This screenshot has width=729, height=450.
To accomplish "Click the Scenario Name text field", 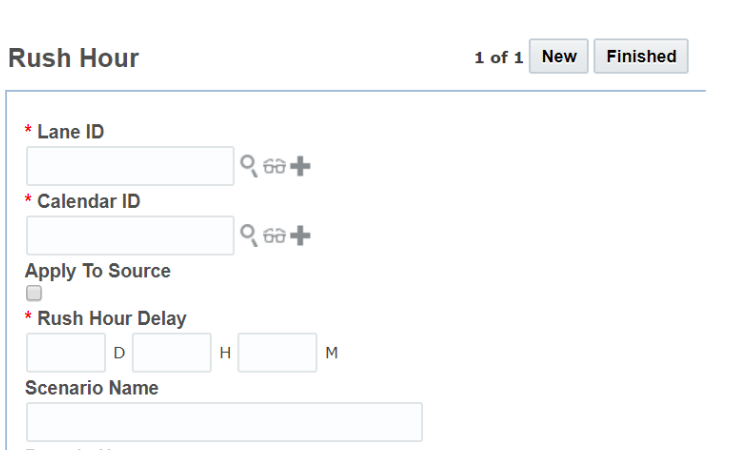I will coord(224,422).
